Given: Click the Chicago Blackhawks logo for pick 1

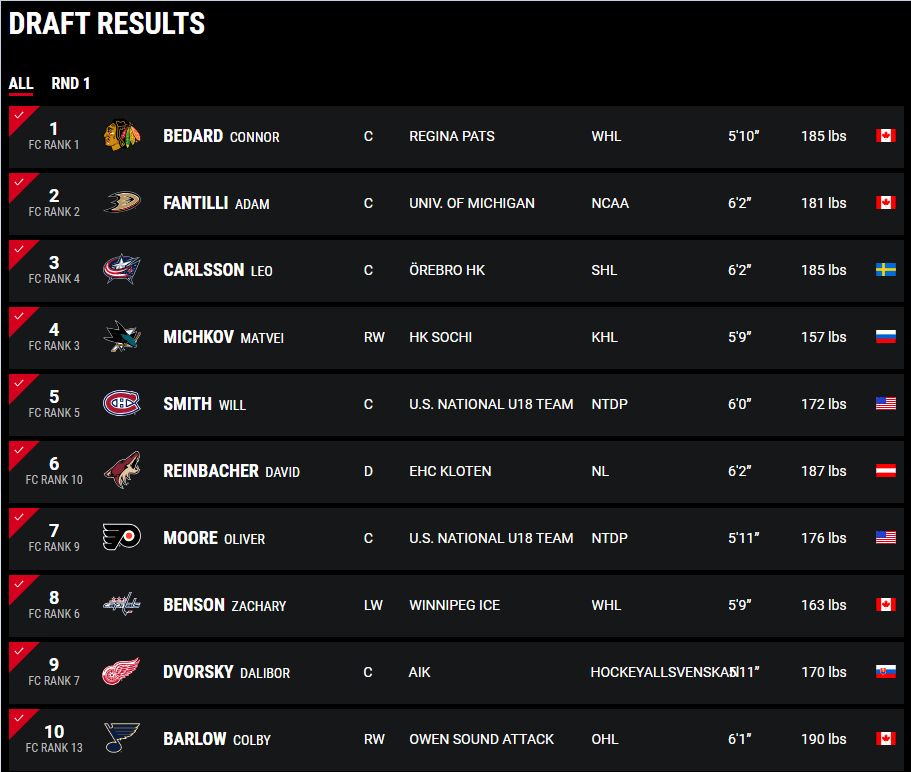Looking at the screenshot, I should click(x=122, y=136).
